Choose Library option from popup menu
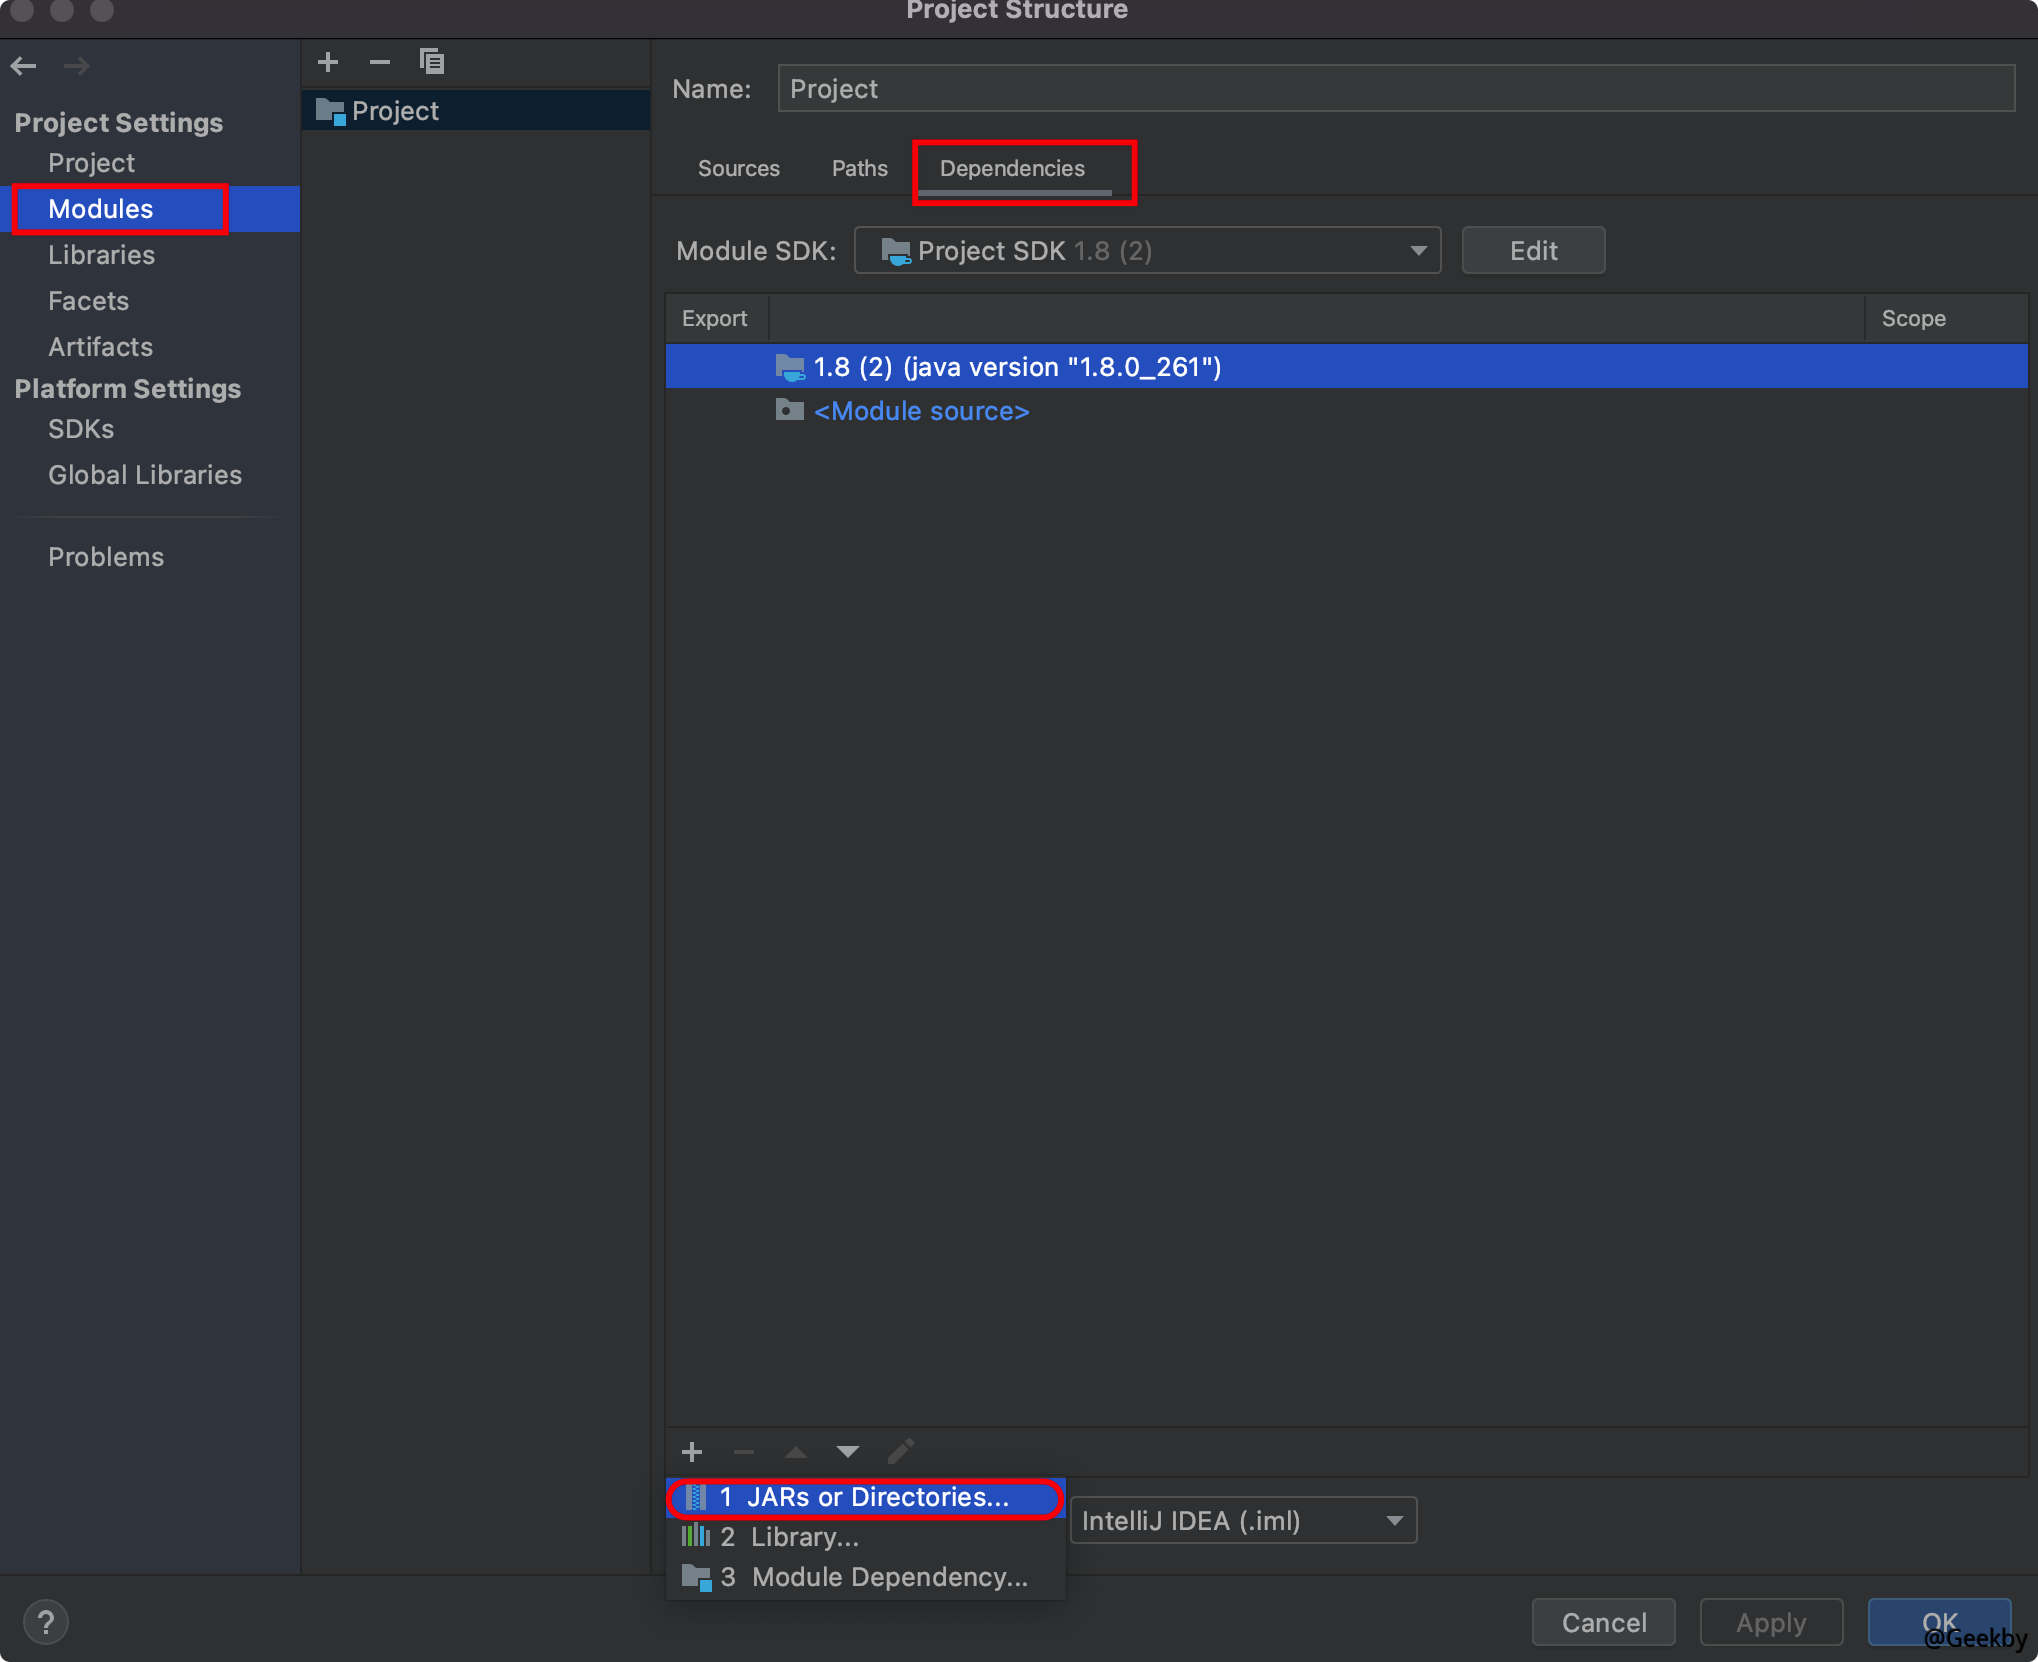 pyautogui.click(x=804, y=1537)
